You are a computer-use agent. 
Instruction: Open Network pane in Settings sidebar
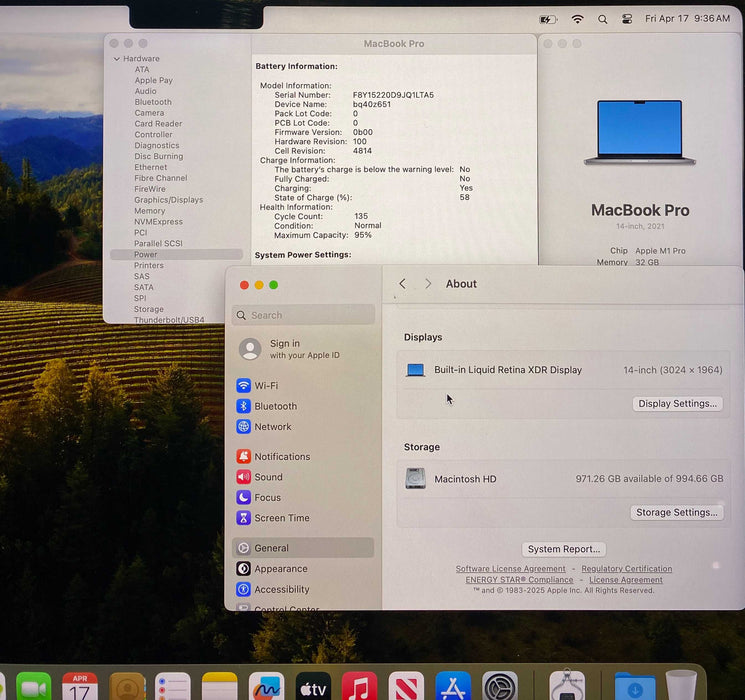pos(304,427)
